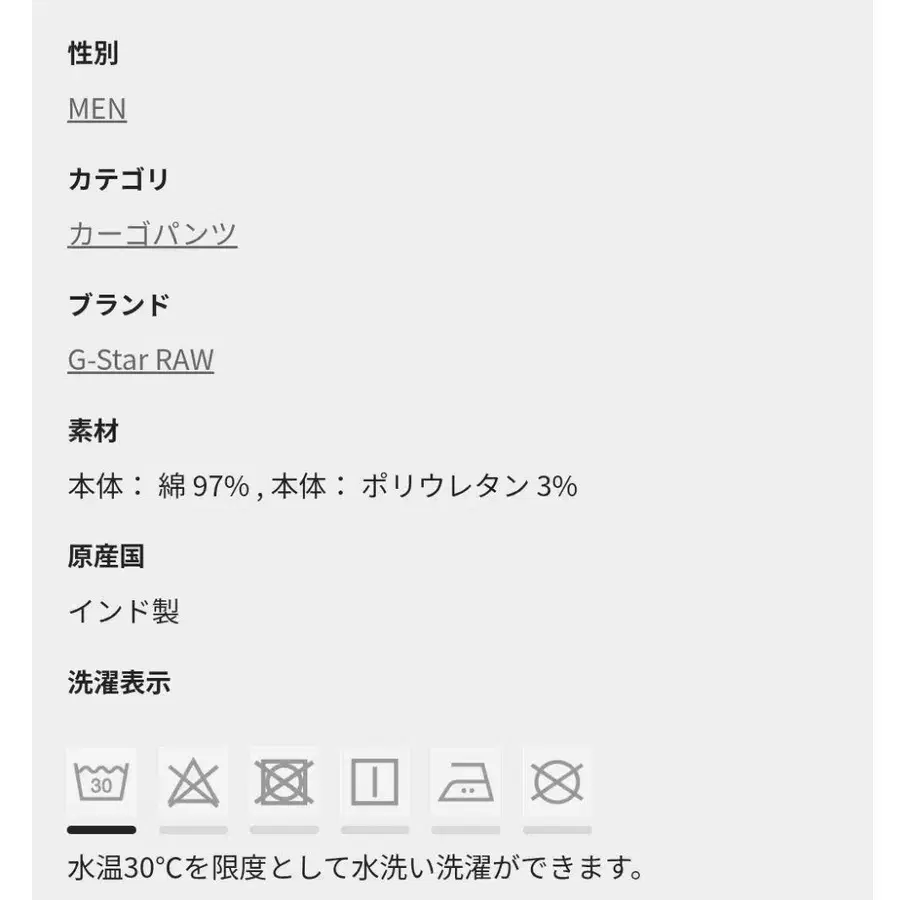Click the 素材 section heading
Viewport: 900px width, 900px height.
93,432
